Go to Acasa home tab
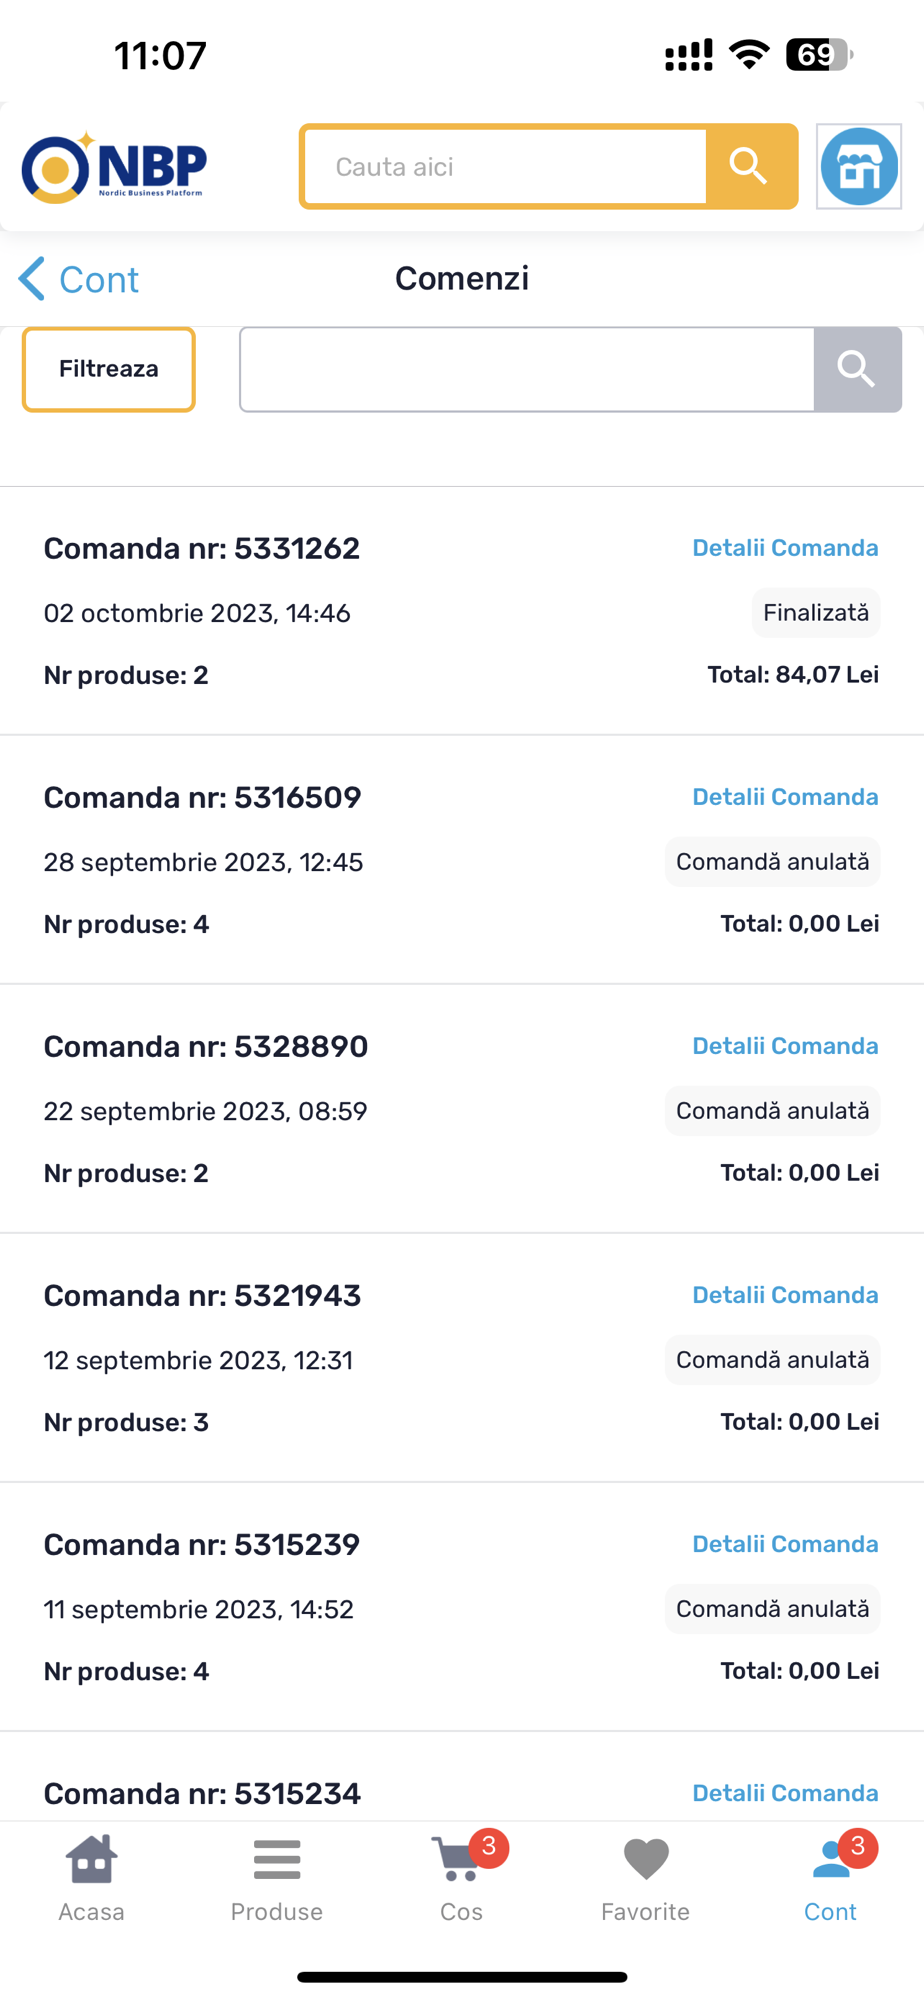The height and width of the screenshot is (2000, 924). point(92,1878)
